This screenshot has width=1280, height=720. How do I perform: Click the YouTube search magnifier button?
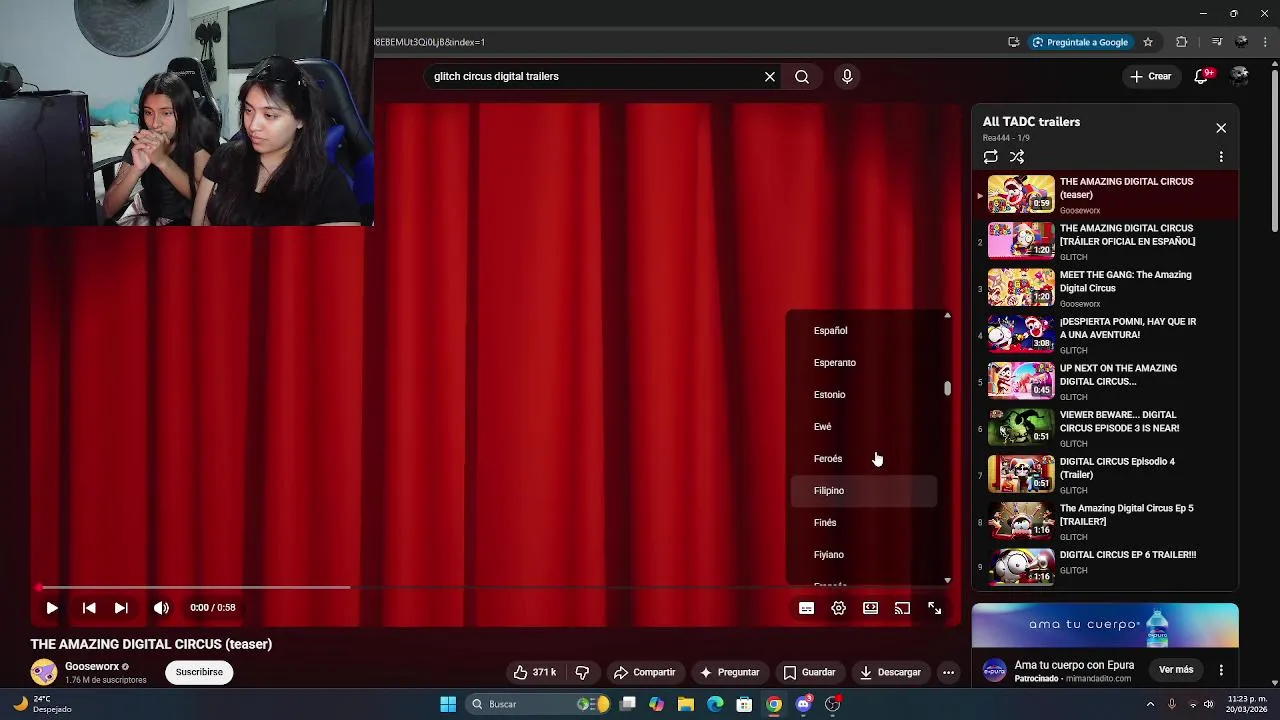tap(802, 76)
